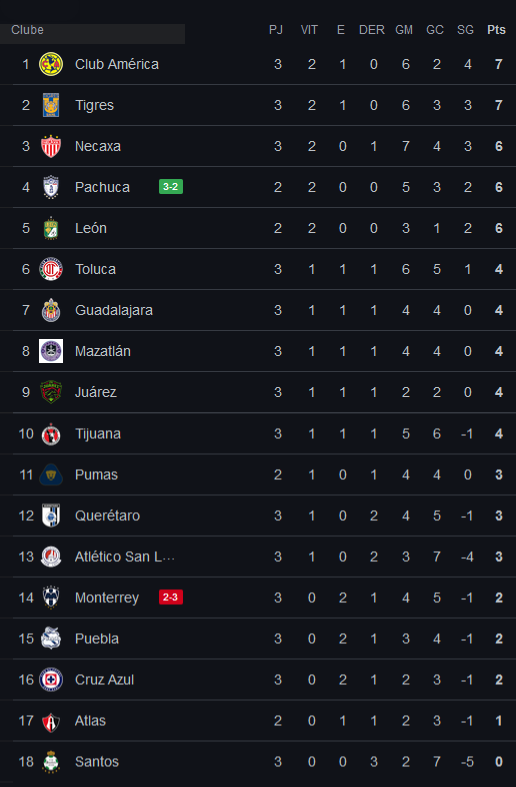Open the Tijuana club link
516x787 pixels.
coord(98,434)
